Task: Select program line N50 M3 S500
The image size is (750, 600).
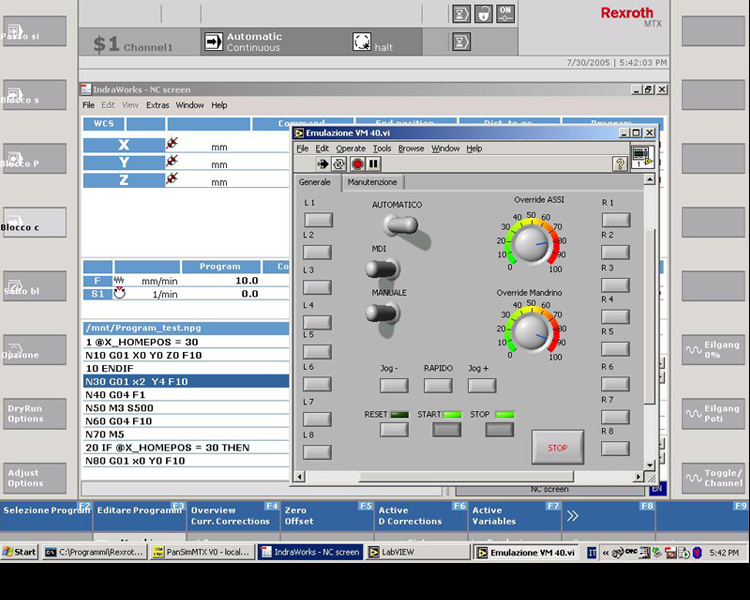Action: pyautogui.click(x=186, y=408)
